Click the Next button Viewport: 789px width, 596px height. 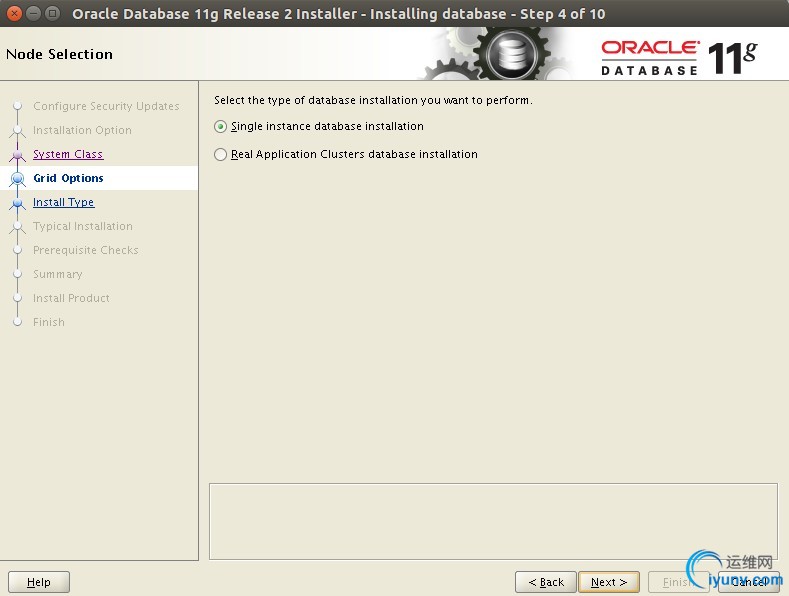tap(609, 582)
